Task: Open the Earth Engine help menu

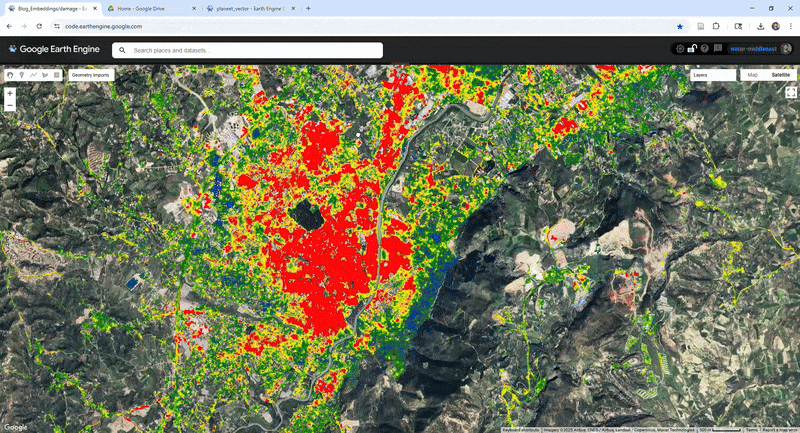Action: pyautogui.click(x=705, y=48)
